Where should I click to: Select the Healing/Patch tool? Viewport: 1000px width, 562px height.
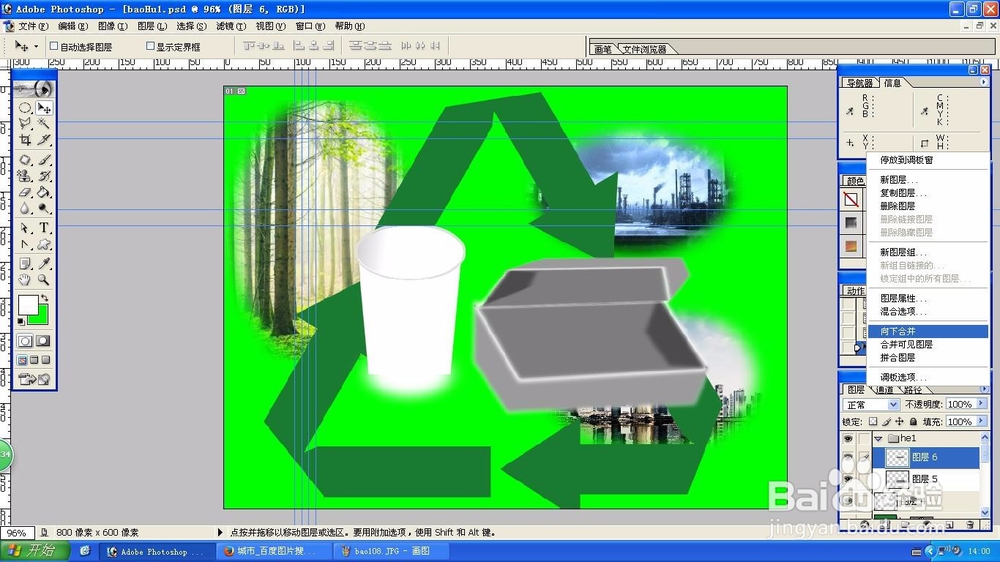(25, 159)
